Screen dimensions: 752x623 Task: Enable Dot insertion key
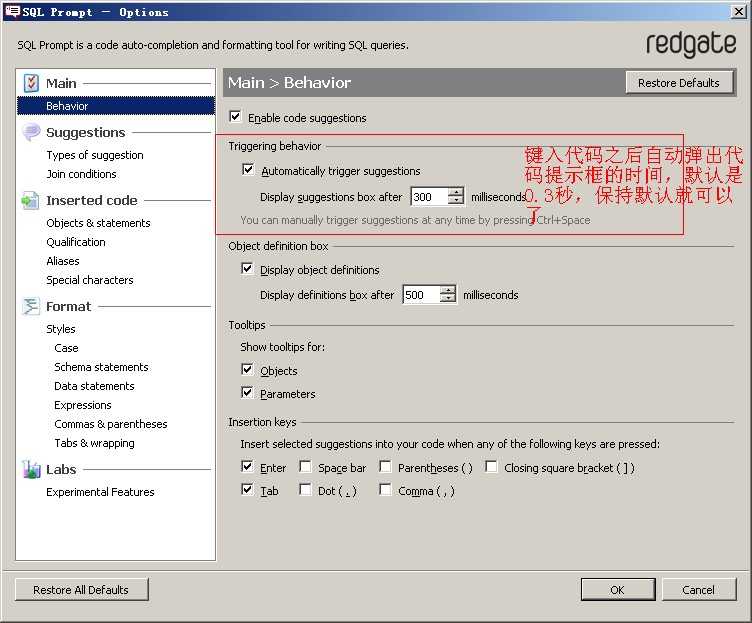[305, 490]
